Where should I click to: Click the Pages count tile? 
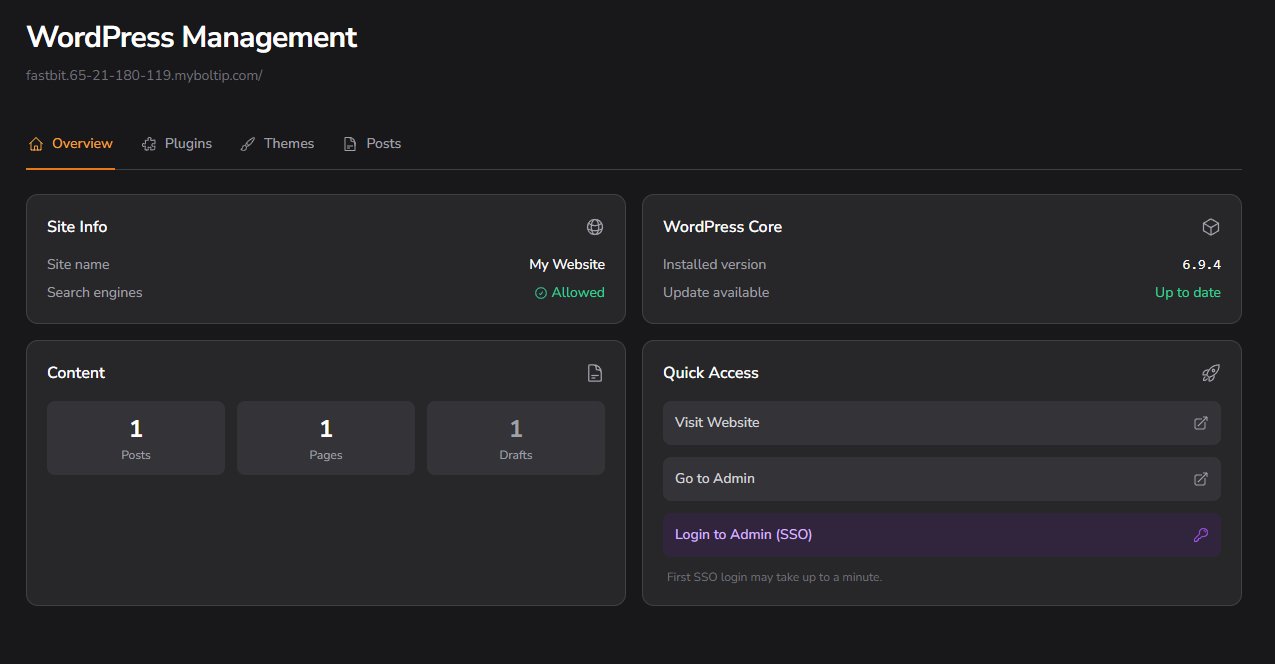pyautogui.click(x=326, y=438)
